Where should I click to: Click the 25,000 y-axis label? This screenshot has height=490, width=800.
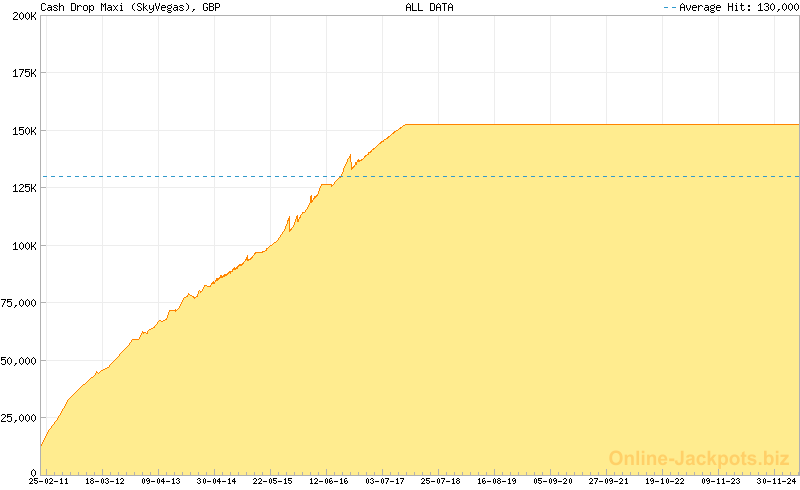point(19,418)
